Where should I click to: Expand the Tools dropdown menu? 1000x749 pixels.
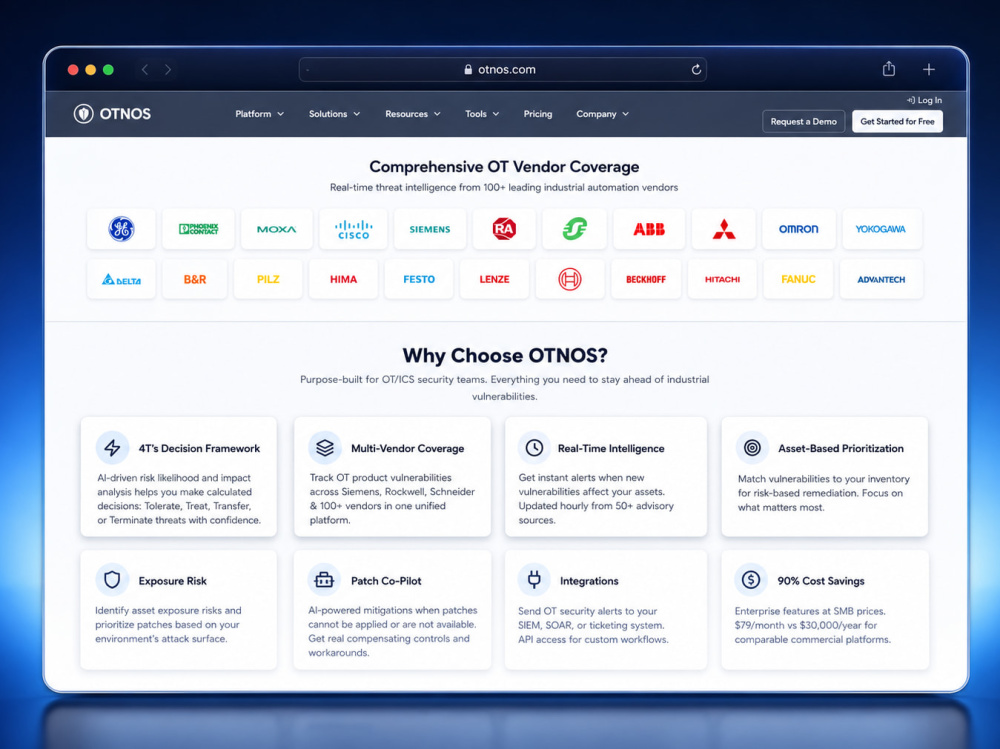click(482, 114)
